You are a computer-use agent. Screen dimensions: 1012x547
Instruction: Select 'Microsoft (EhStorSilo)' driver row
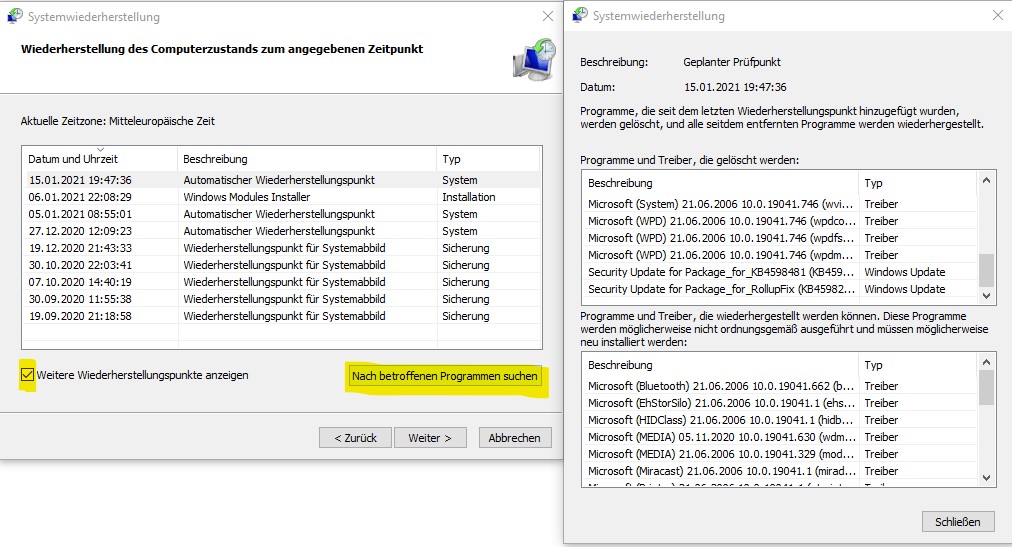coord(780,403)
